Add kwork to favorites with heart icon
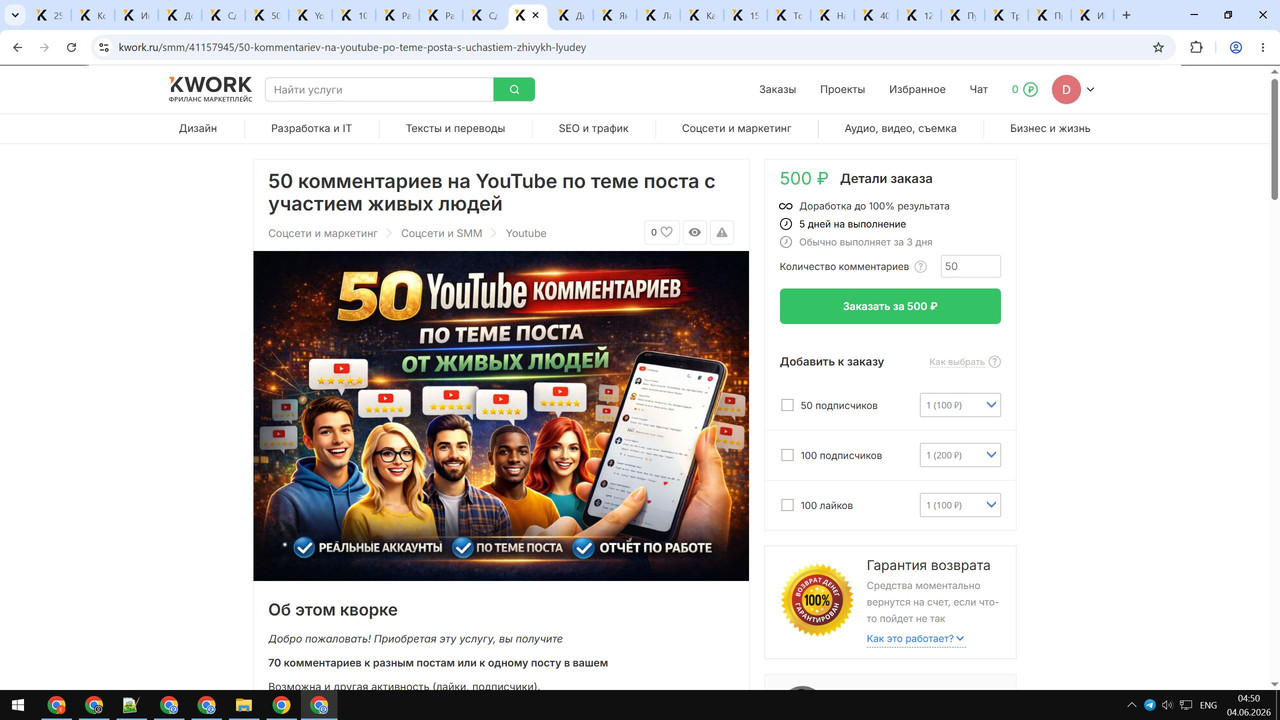 point(662,232)
